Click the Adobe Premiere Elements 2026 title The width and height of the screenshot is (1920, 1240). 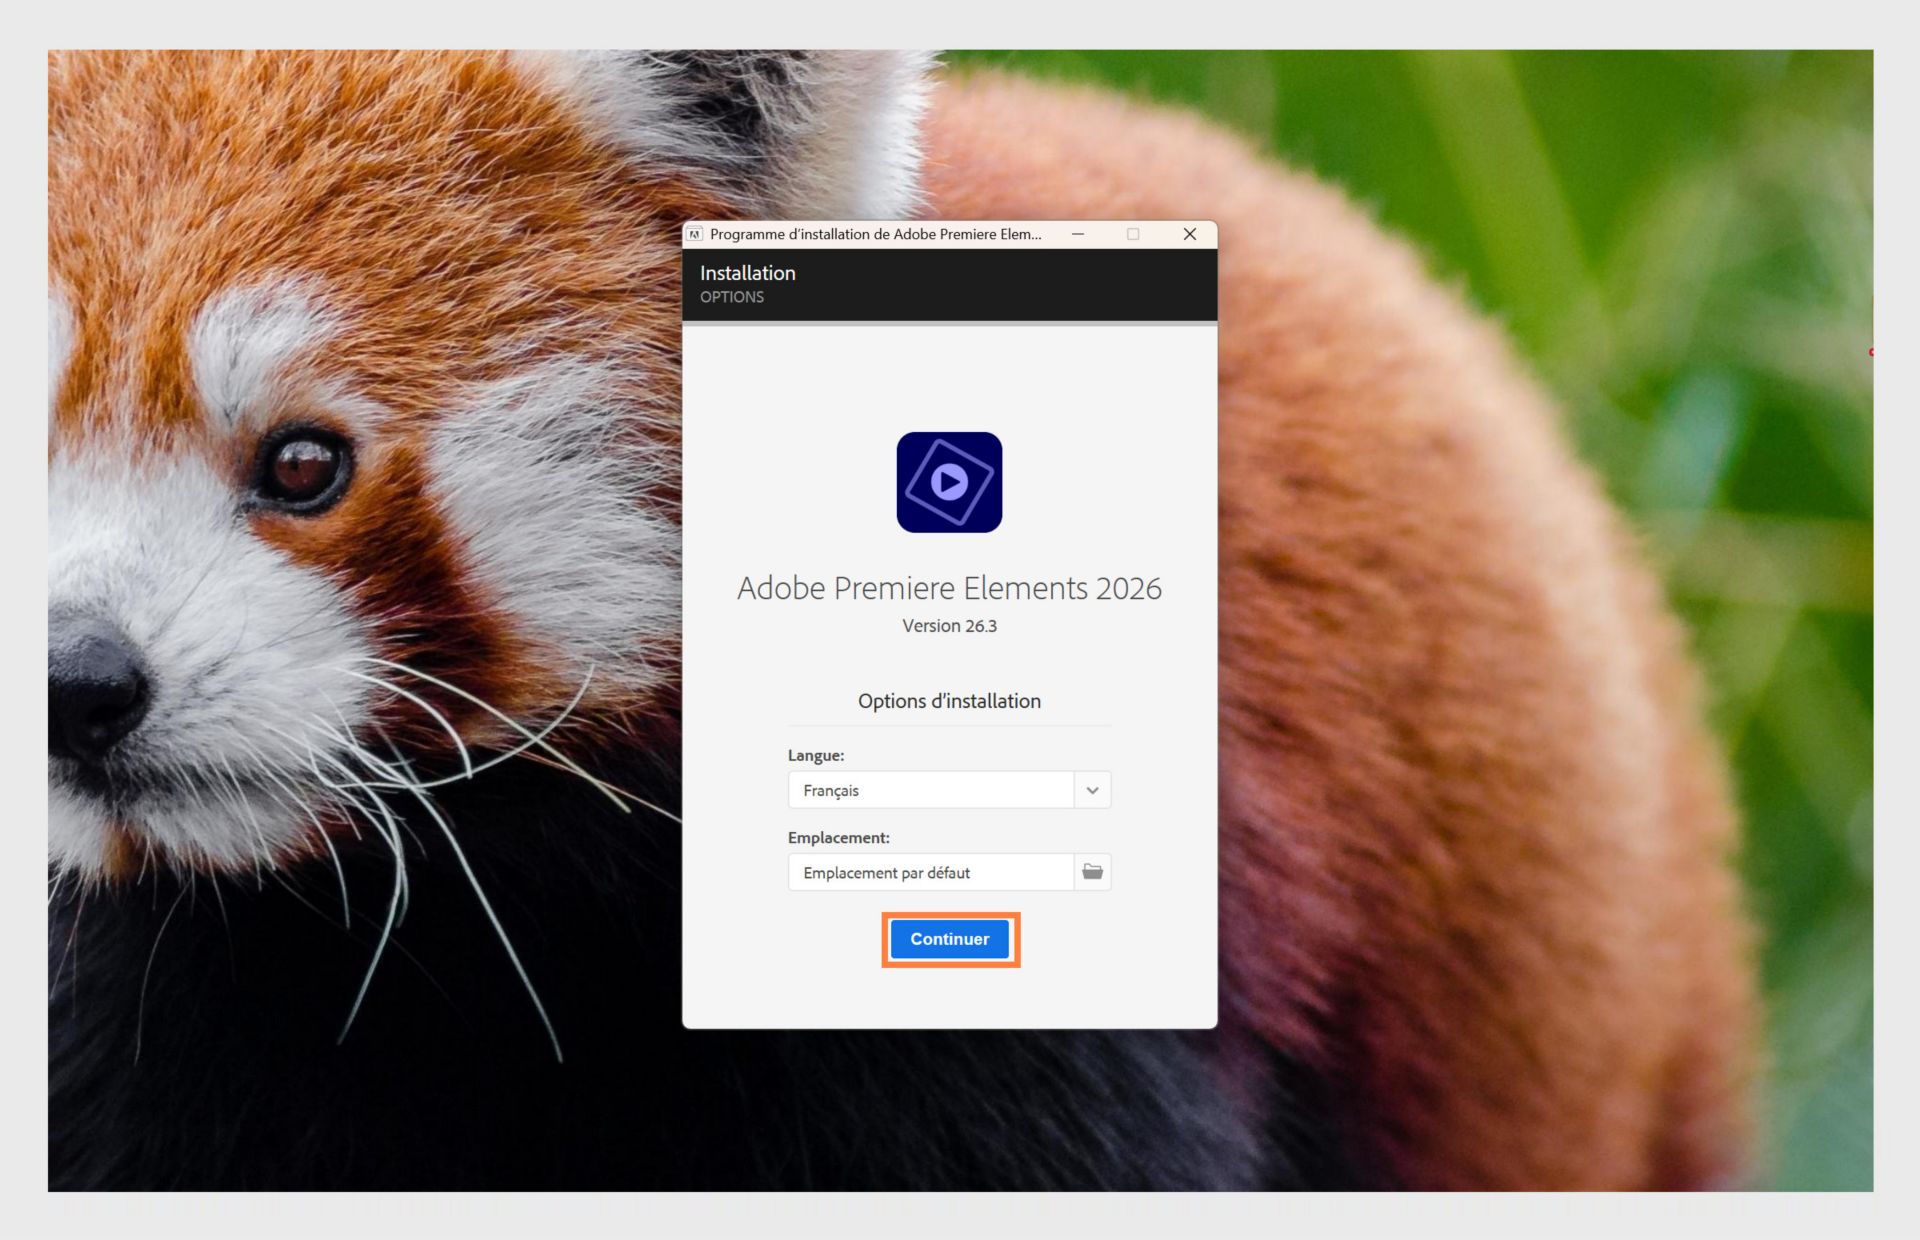point(949,588)
